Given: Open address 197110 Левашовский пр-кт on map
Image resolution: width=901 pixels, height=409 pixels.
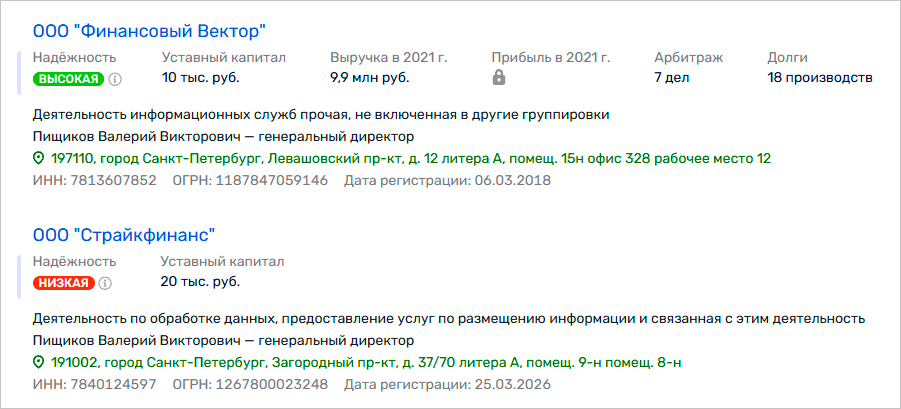Looking at the screenshot, I should [x=411, y=158].
